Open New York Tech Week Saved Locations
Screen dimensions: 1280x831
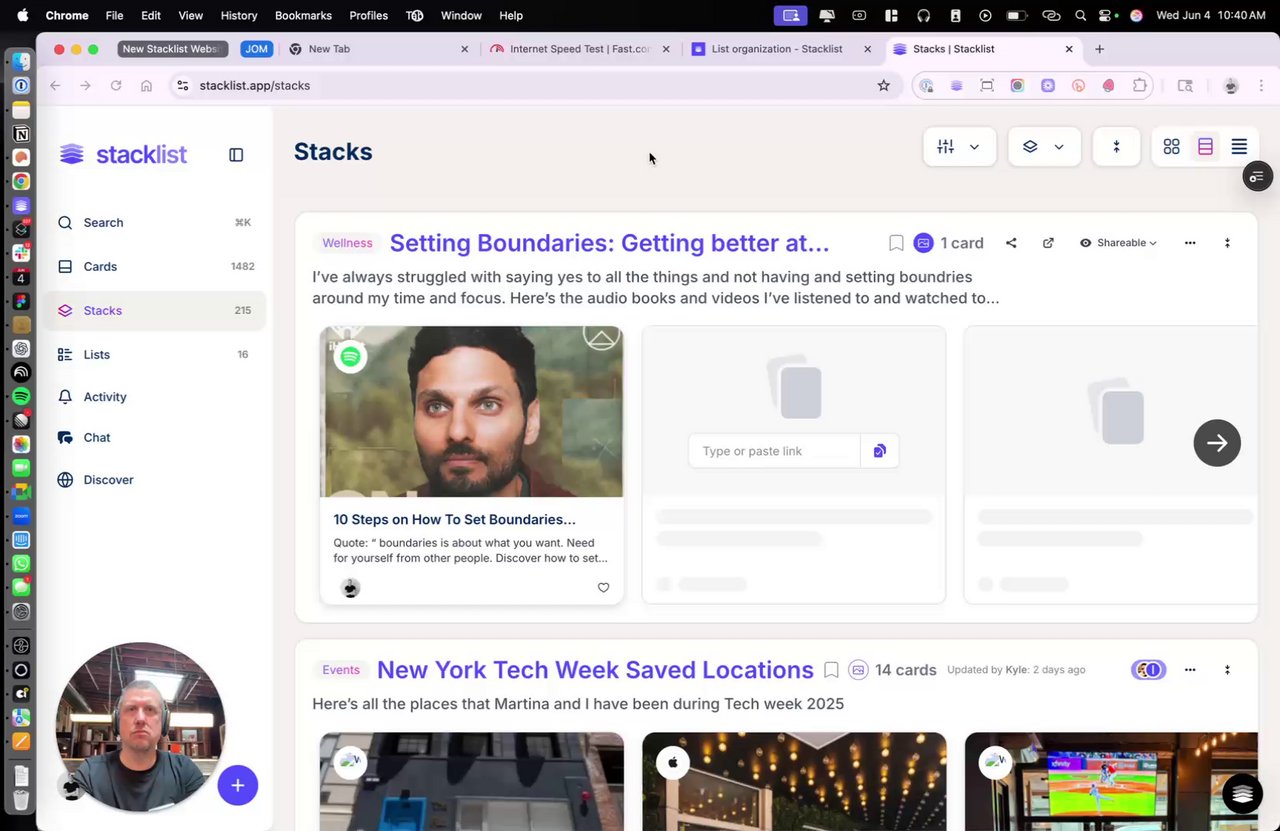click(595, 670)
